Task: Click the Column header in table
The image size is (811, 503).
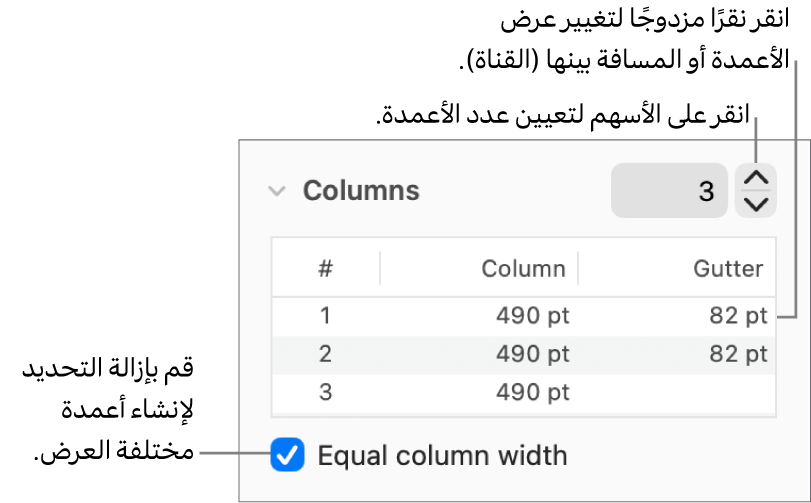Action: pos(523,268)
